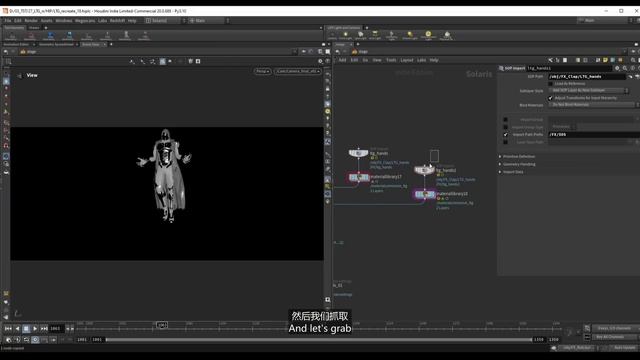Viewport: 640px width, 360px height.
Task: Toggle the Layer Save Path checkbox
Action: coord(505,142)
